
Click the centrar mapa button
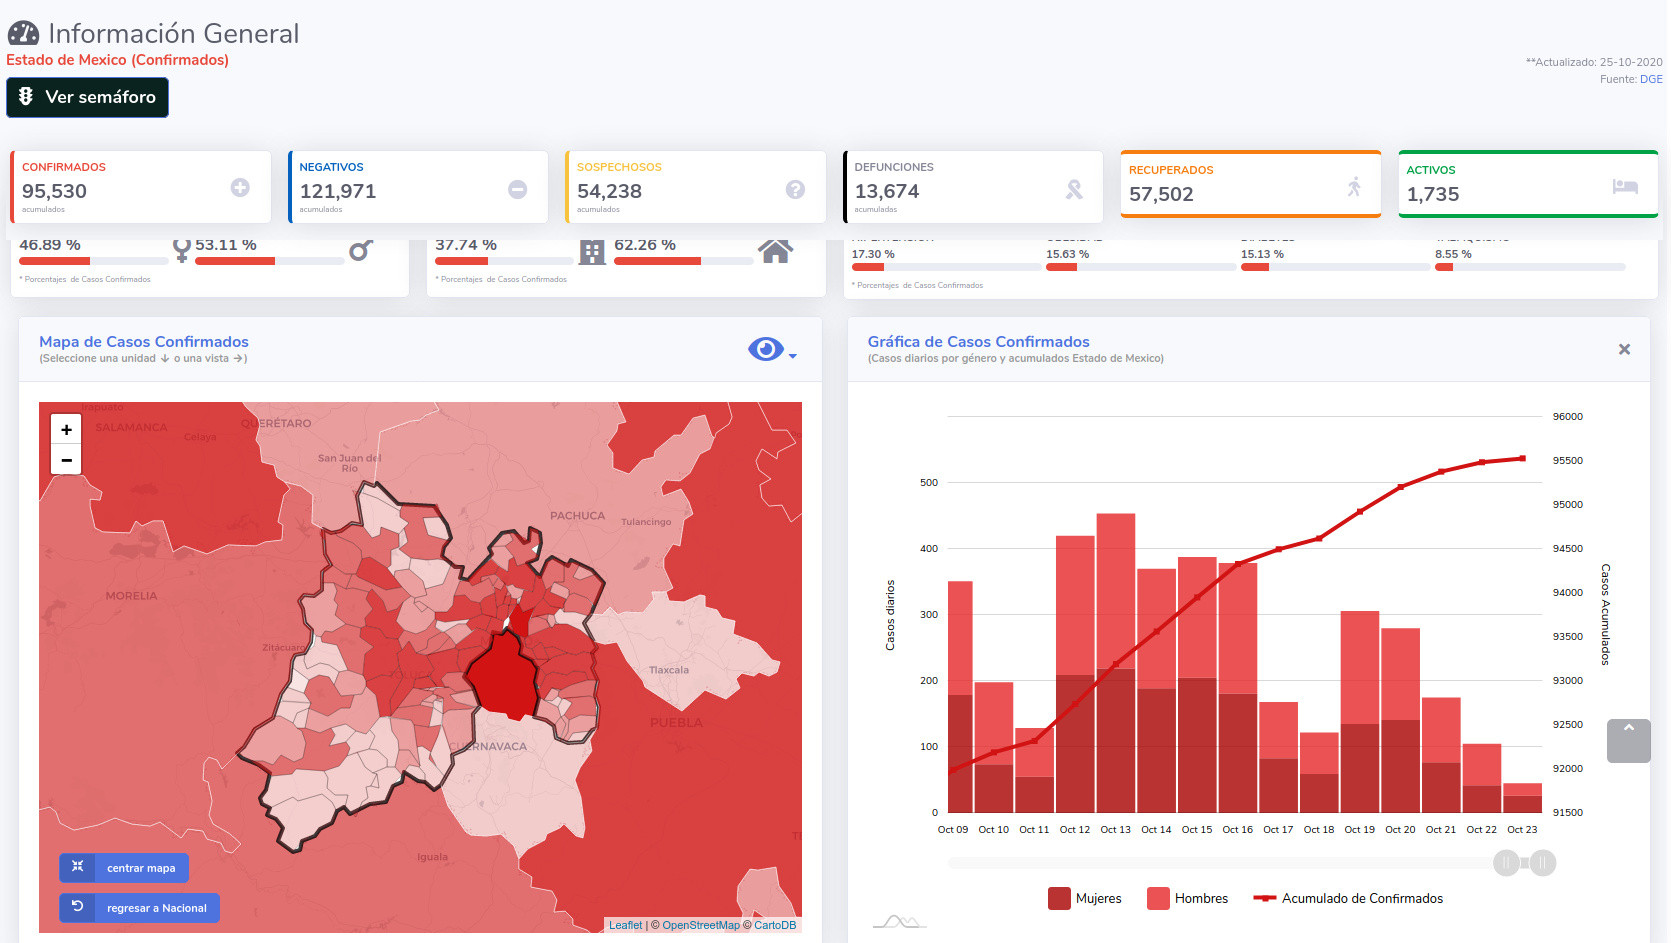point(124,868)
